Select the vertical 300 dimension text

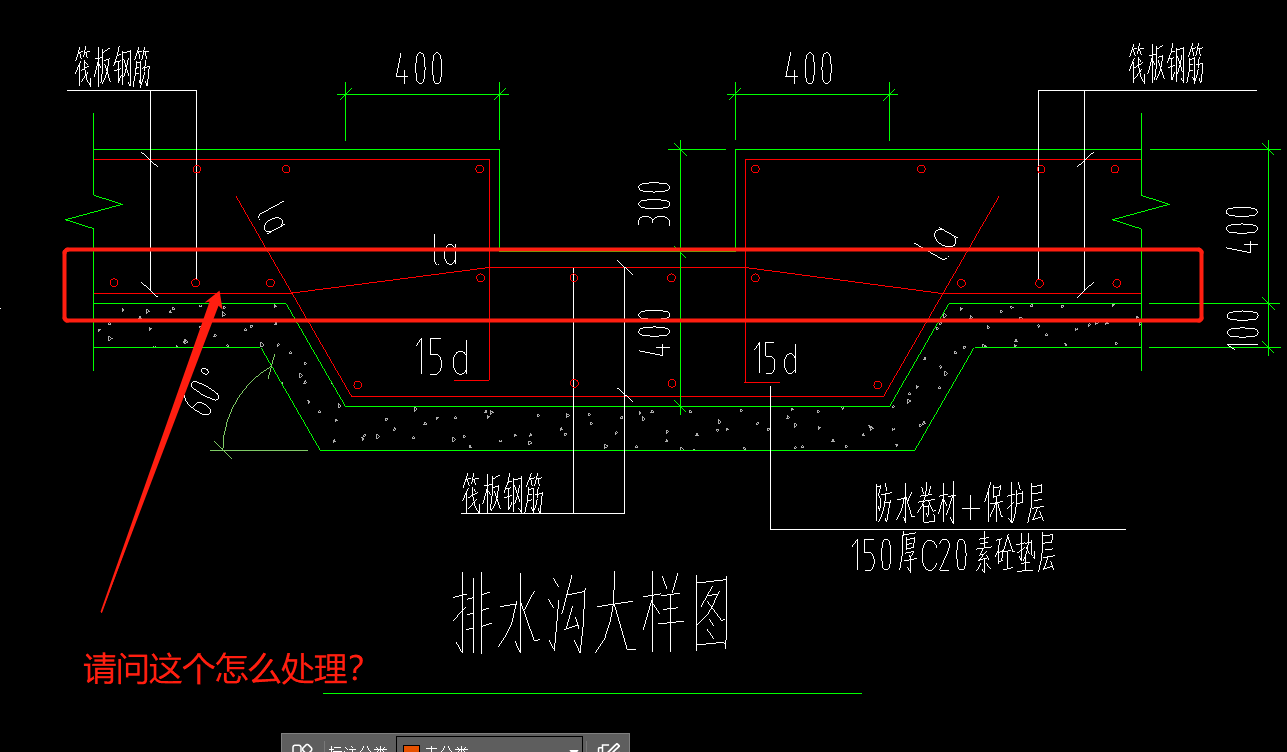[x=654, y=204]
